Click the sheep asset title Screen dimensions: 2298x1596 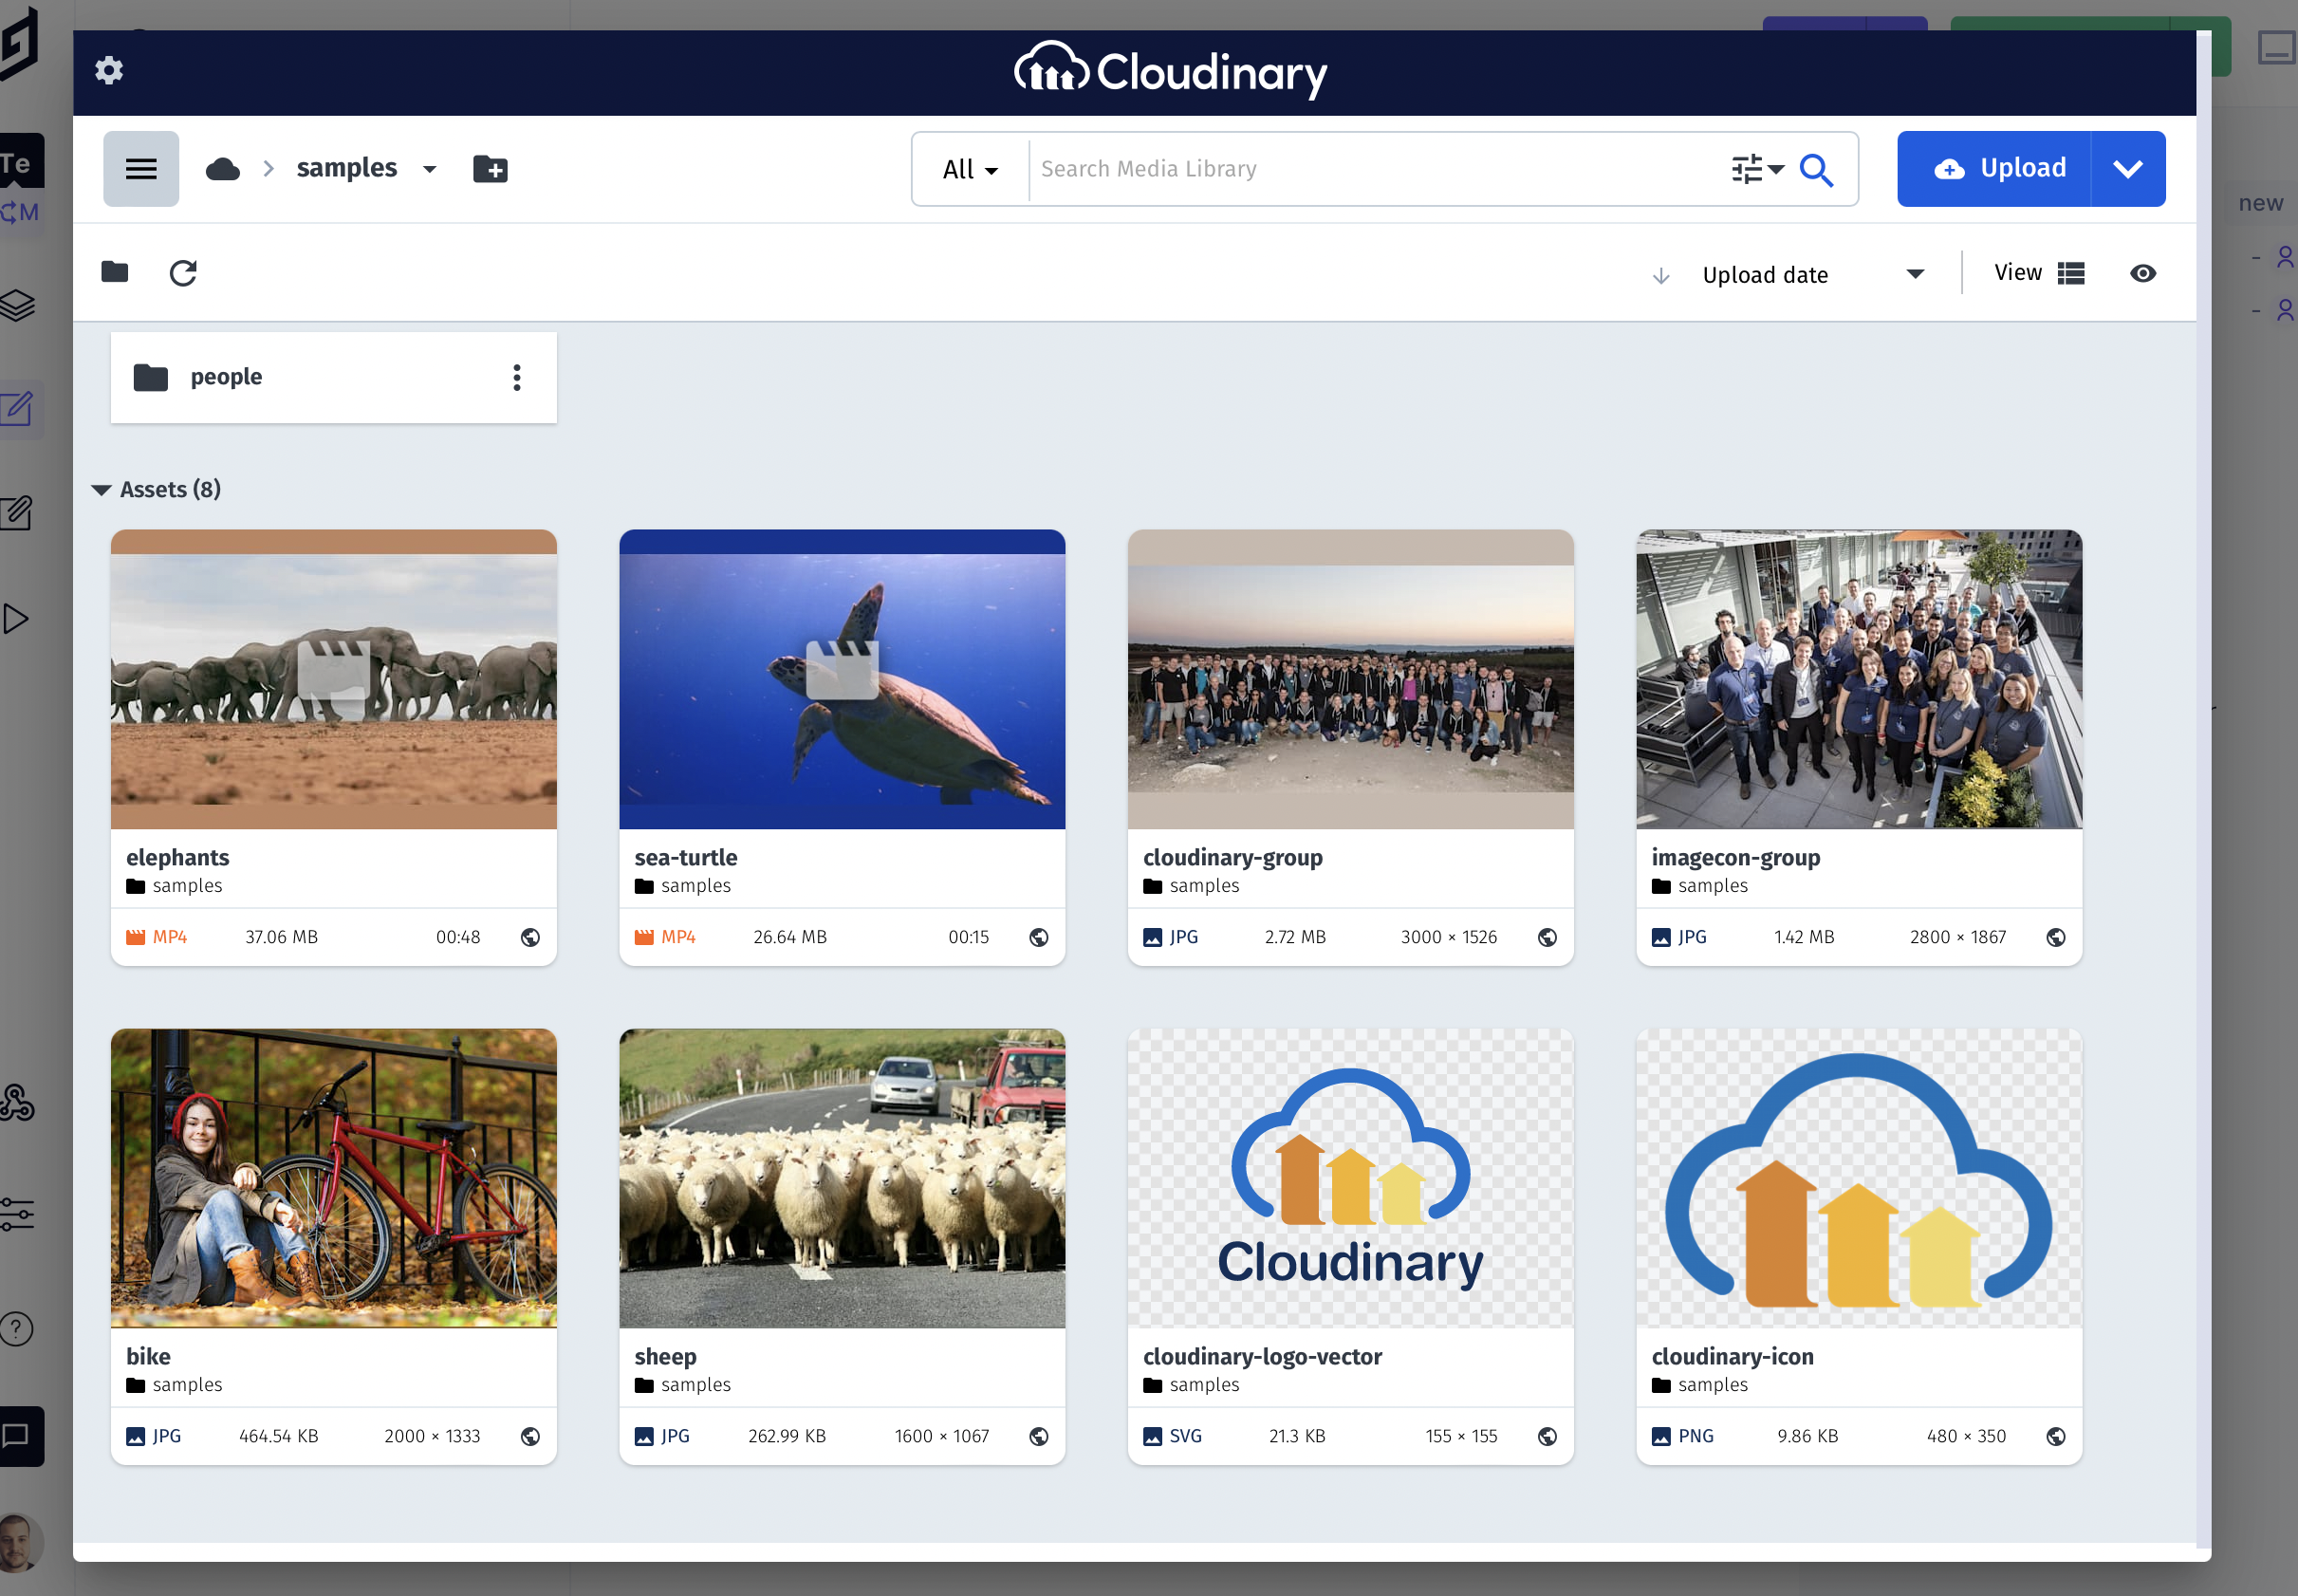pyautogui.click(x=665, y=1356)
